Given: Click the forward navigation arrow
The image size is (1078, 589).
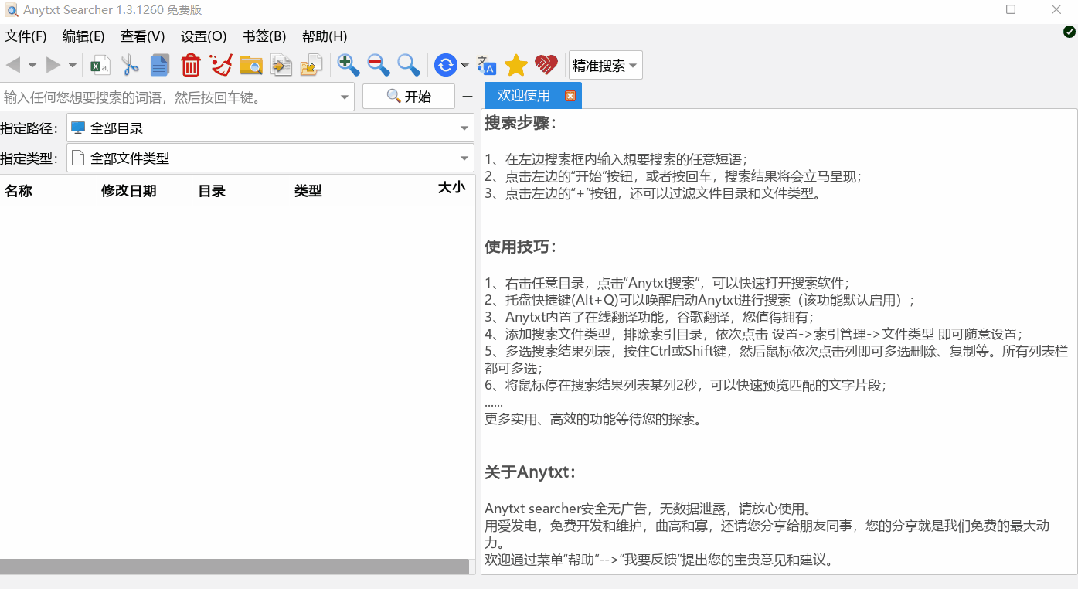Looking at the screenshot, I should coord(53,65).
